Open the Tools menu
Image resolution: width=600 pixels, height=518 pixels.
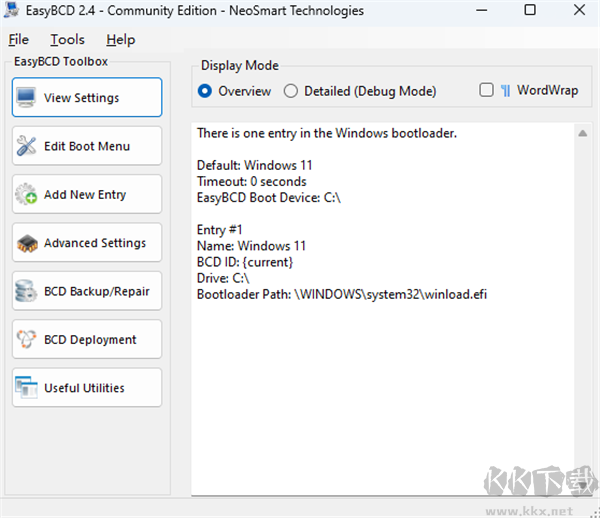coord(67,40)
